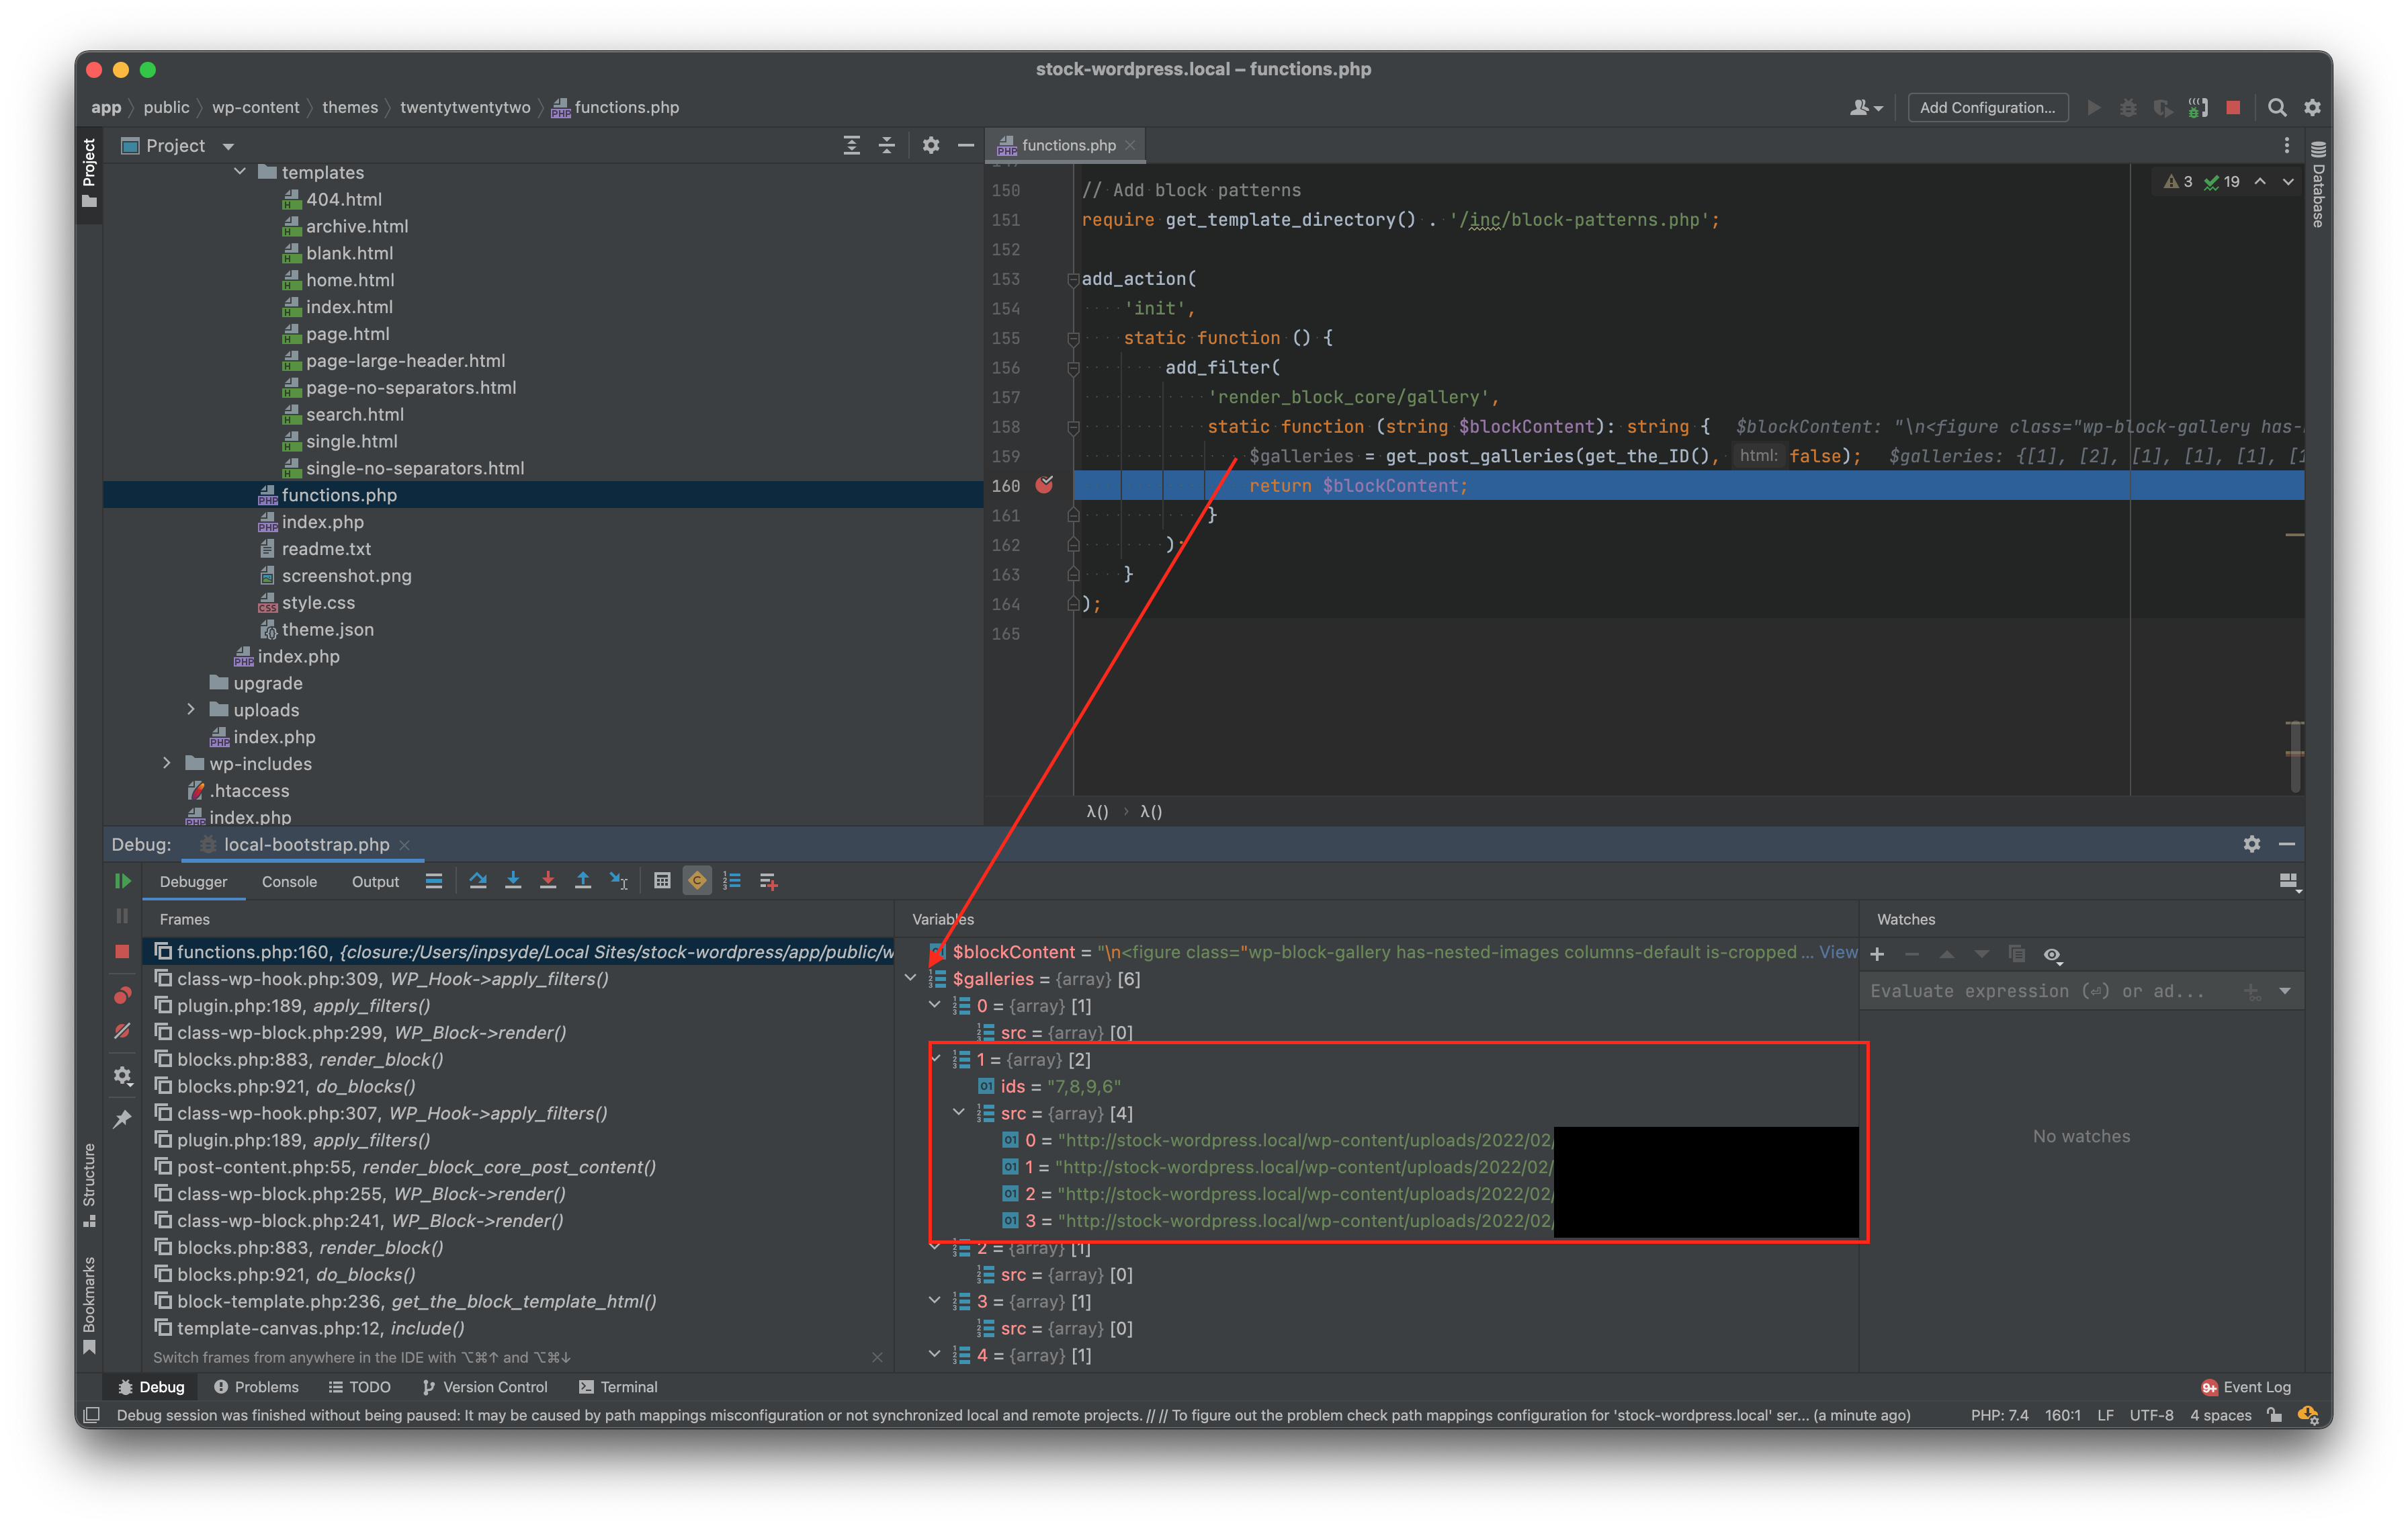This screenshot has height=1528, width=2408.
Task: Open Search Everywhere magnifier
Action: tap(2277, 107)
